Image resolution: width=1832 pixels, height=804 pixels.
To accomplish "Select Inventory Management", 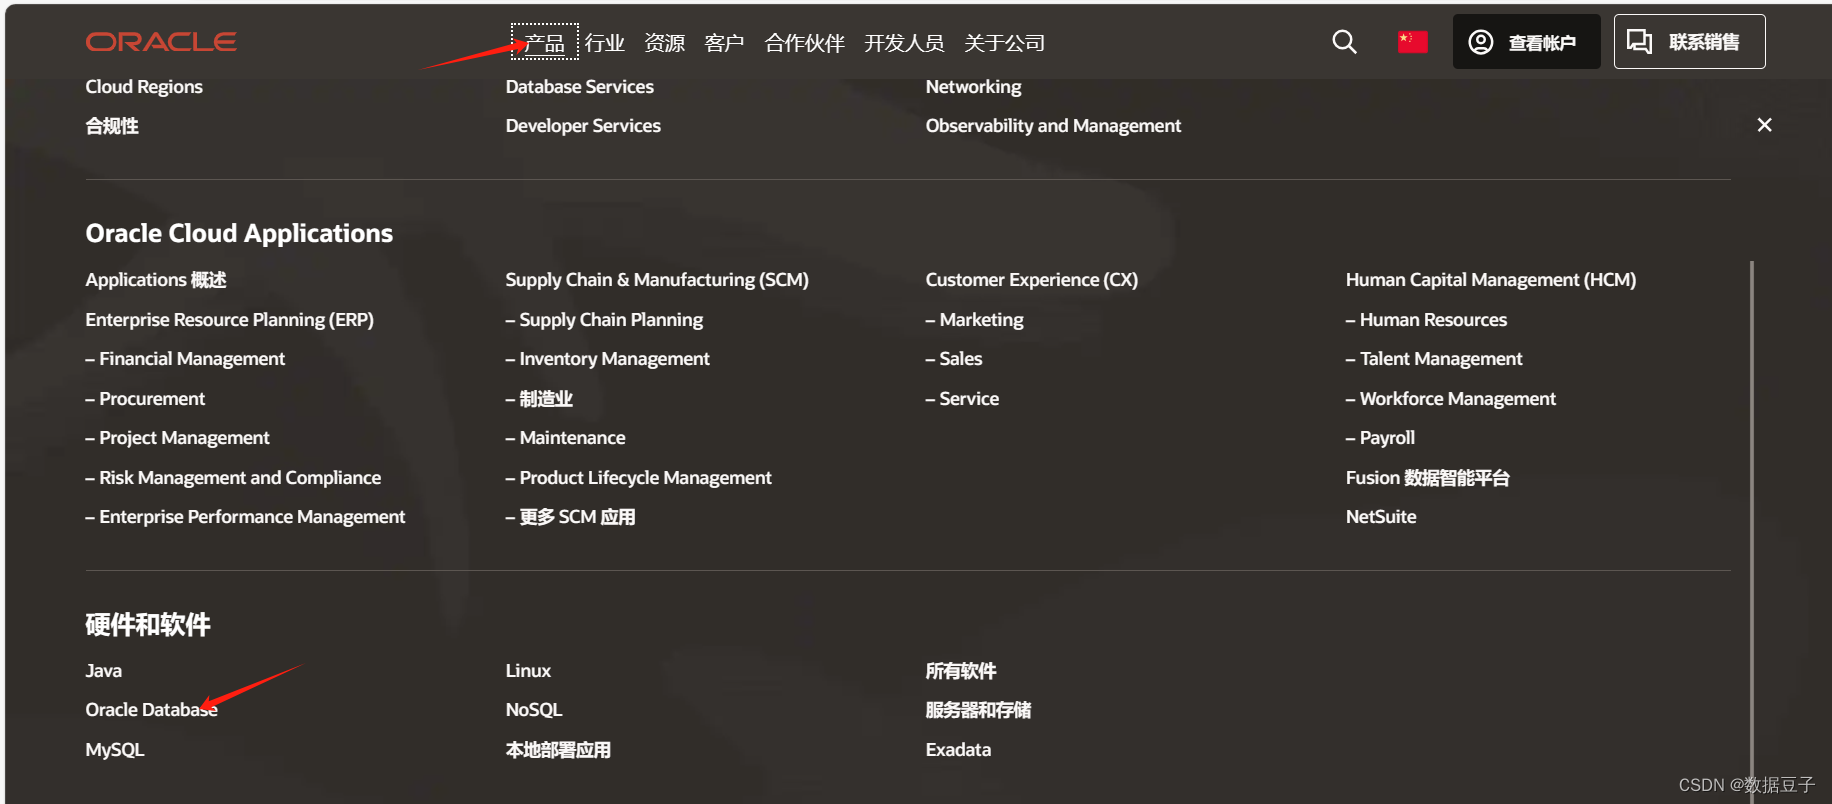I will tap(608, 359).
